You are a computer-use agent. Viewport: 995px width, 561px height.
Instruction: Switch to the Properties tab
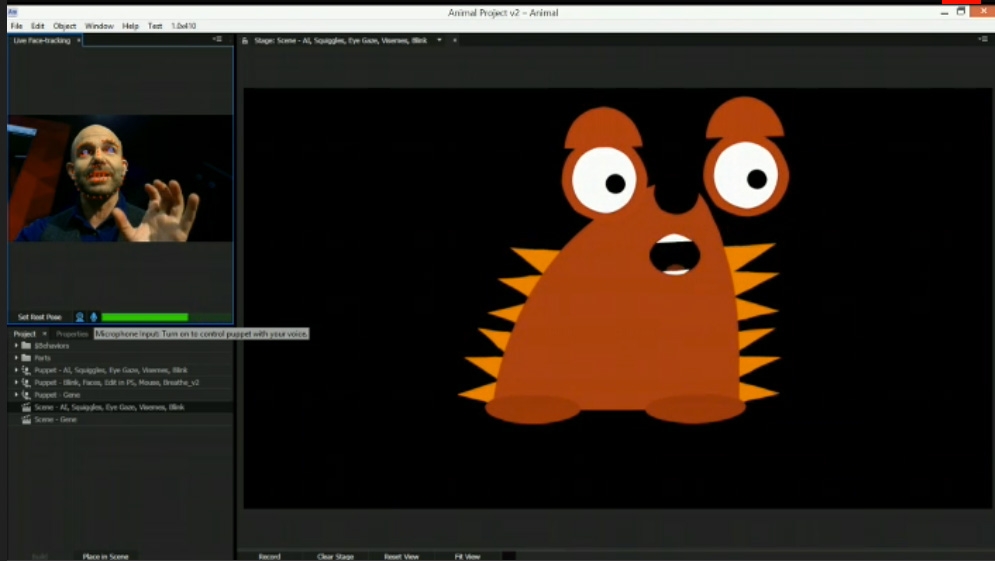pos(72,334)
